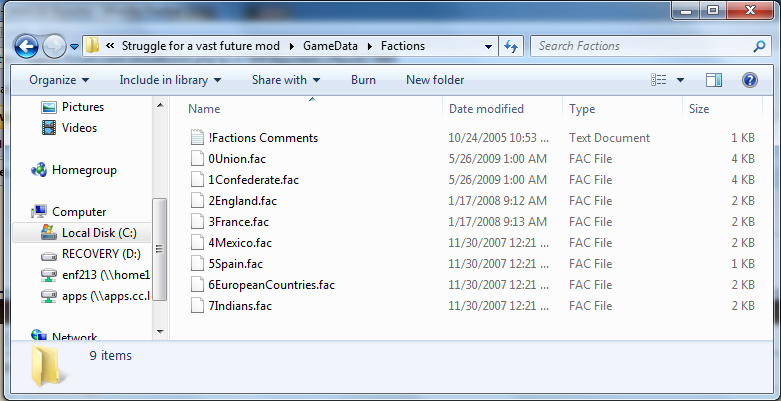Click GameData in the address breadcrumb
Screen dimensions: 781x401
tap(332, 46)
